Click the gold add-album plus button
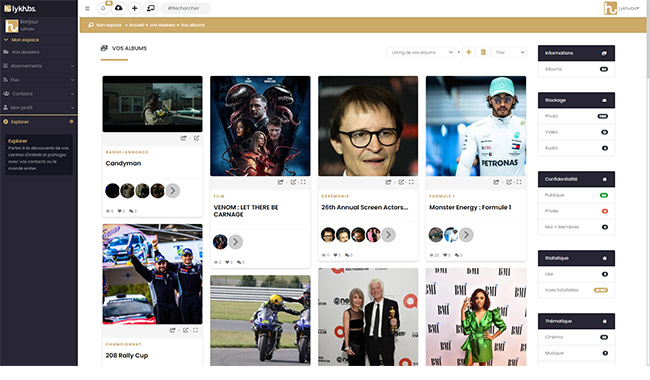Screen dimensions: 650x380 (x=468, y=52)
